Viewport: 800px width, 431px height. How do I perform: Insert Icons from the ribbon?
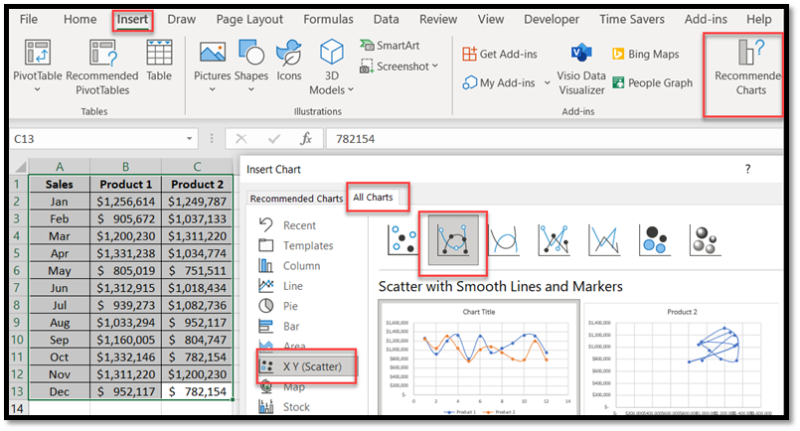(289, 60)
